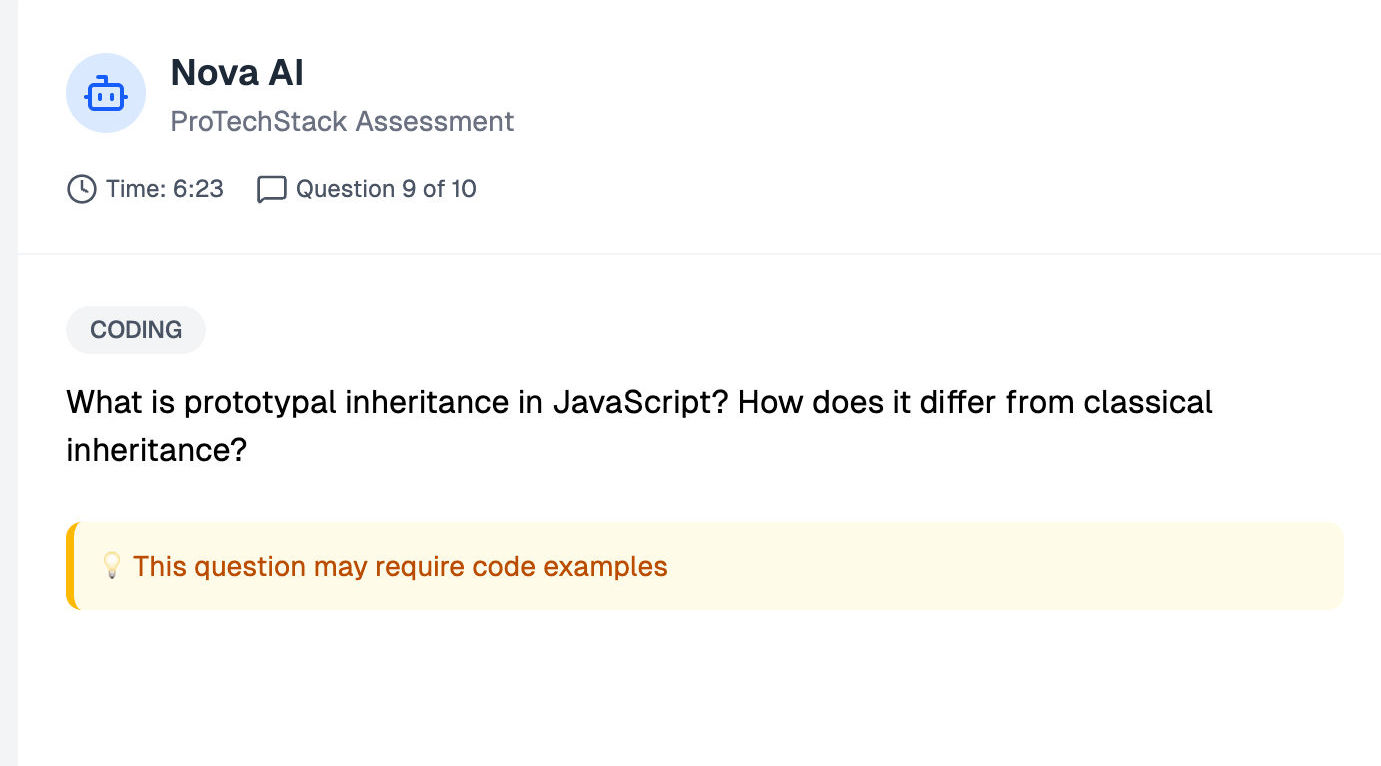
Task: Click the lightbulb hint icon
Action: (x=112, y=566)
